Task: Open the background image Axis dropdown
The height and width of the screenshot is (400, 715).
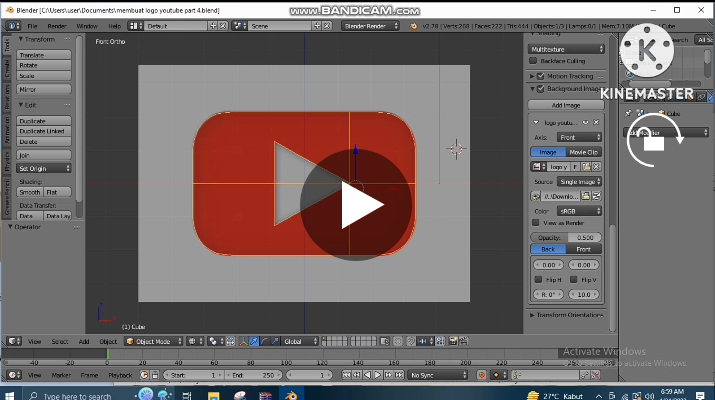Action: pyautogui.click(x=579, y=137)
